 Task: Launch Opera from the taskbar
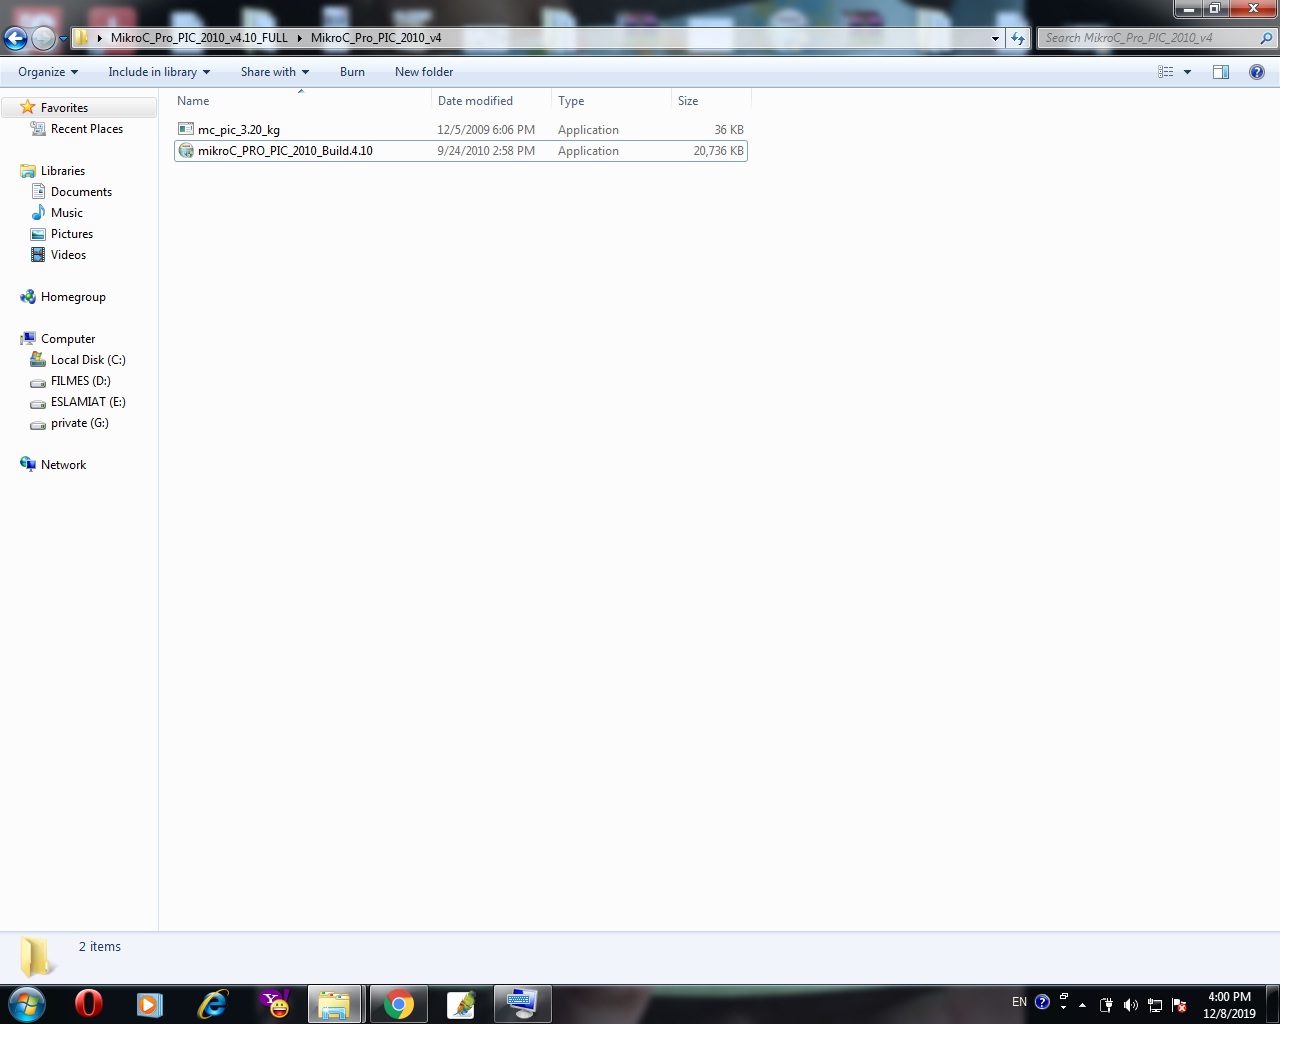(89, 1004)
